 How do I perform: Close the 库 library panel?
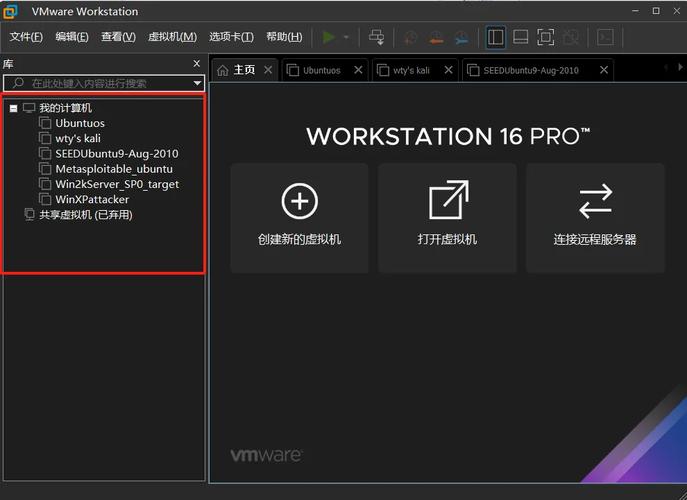point(197,64)
